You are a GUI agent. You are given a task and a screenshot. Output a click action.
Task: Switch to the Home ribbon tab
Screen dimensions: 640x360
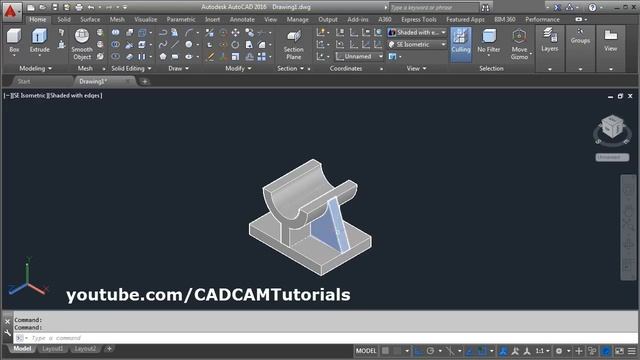(x=38, y=19)
